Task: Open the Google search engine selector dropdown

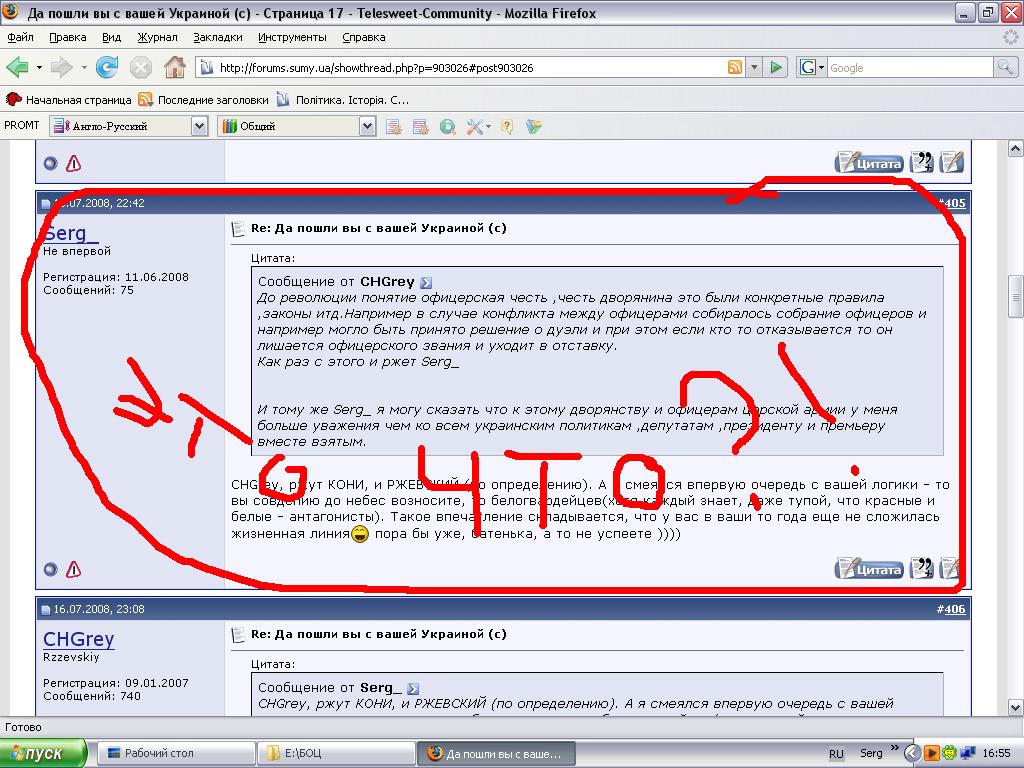Action: pos(812,68)
